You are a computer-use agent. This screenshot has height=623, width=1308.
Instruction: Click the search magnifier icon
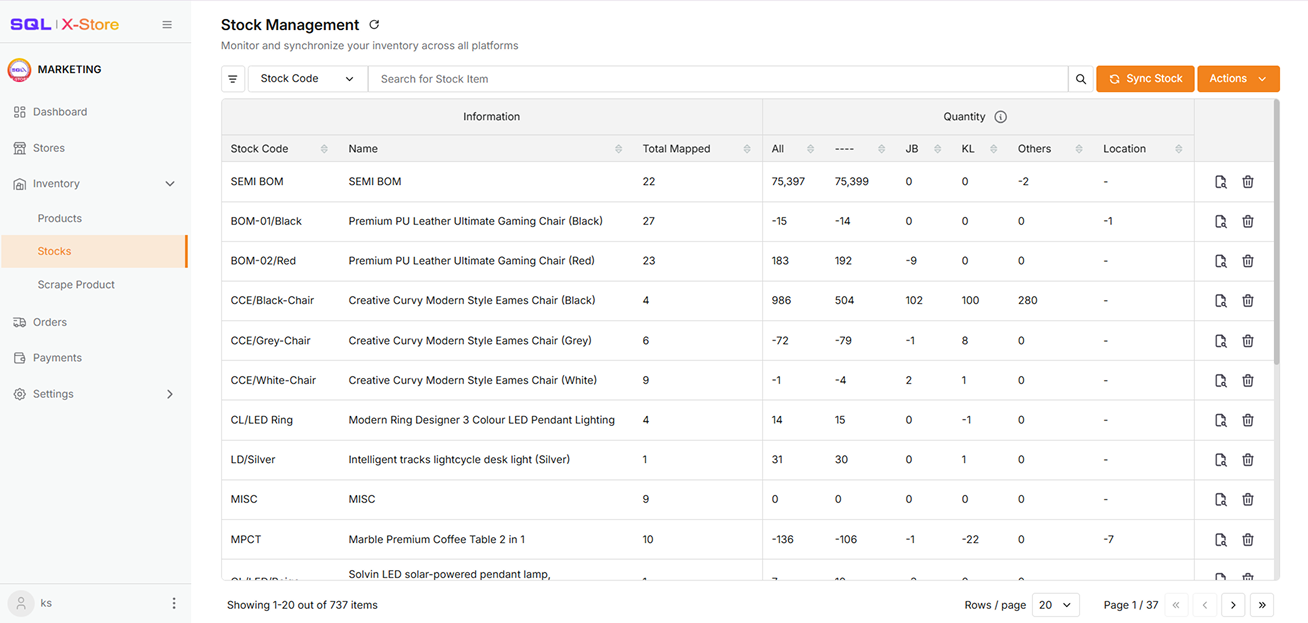point(1081,79)
